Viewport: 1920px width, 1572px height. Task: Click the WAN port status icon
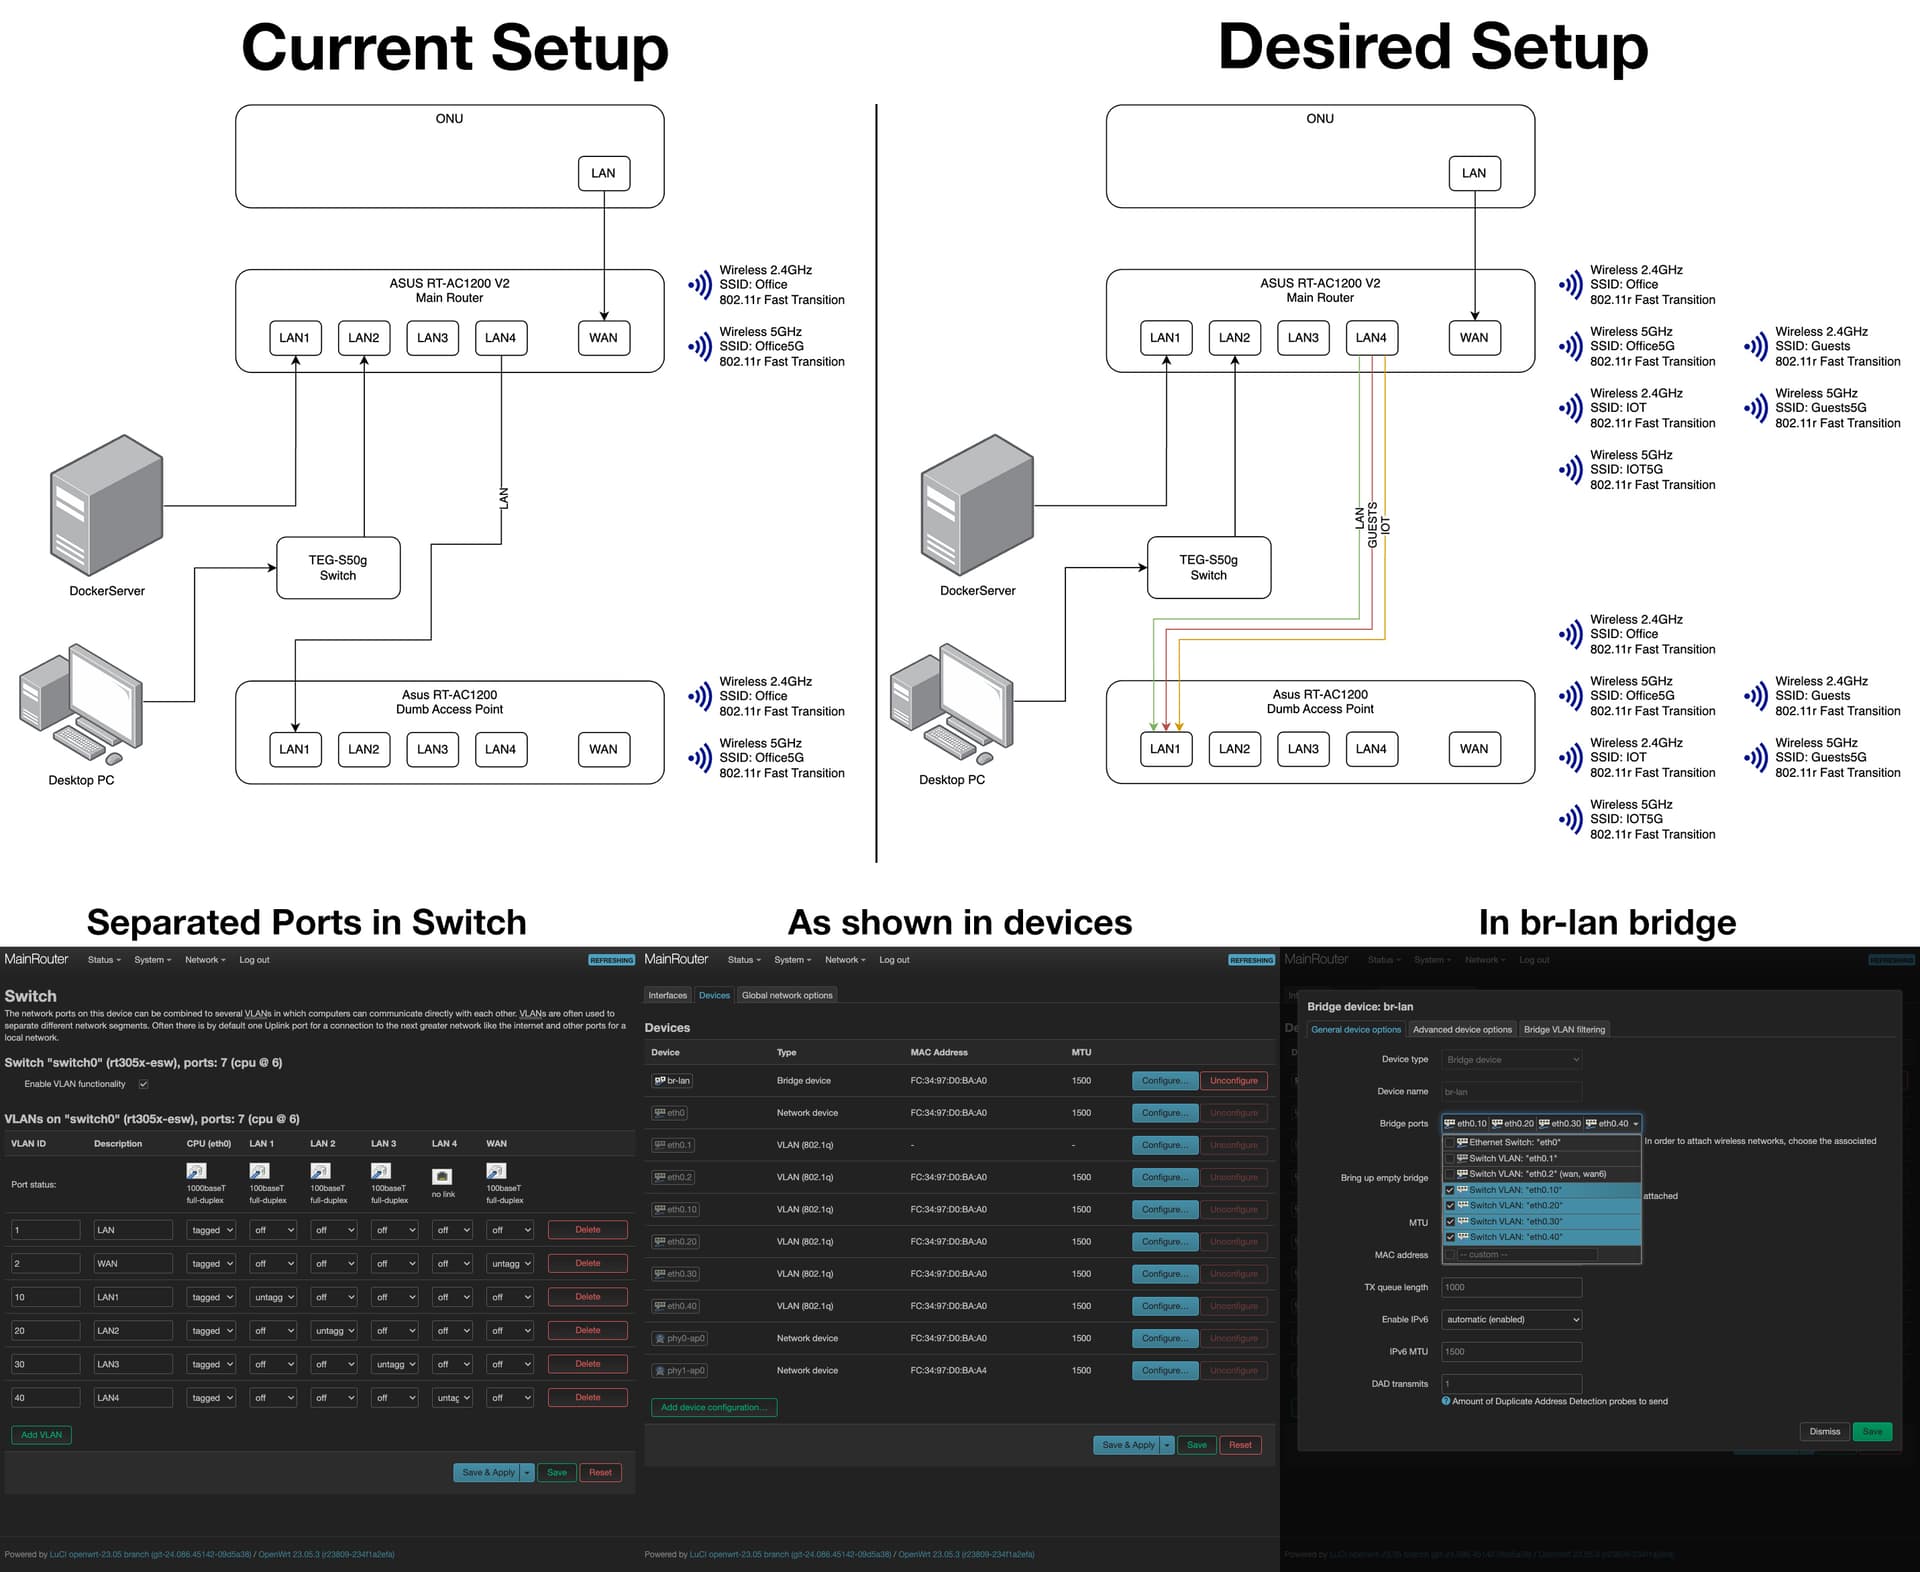(x=496, y=1171)
